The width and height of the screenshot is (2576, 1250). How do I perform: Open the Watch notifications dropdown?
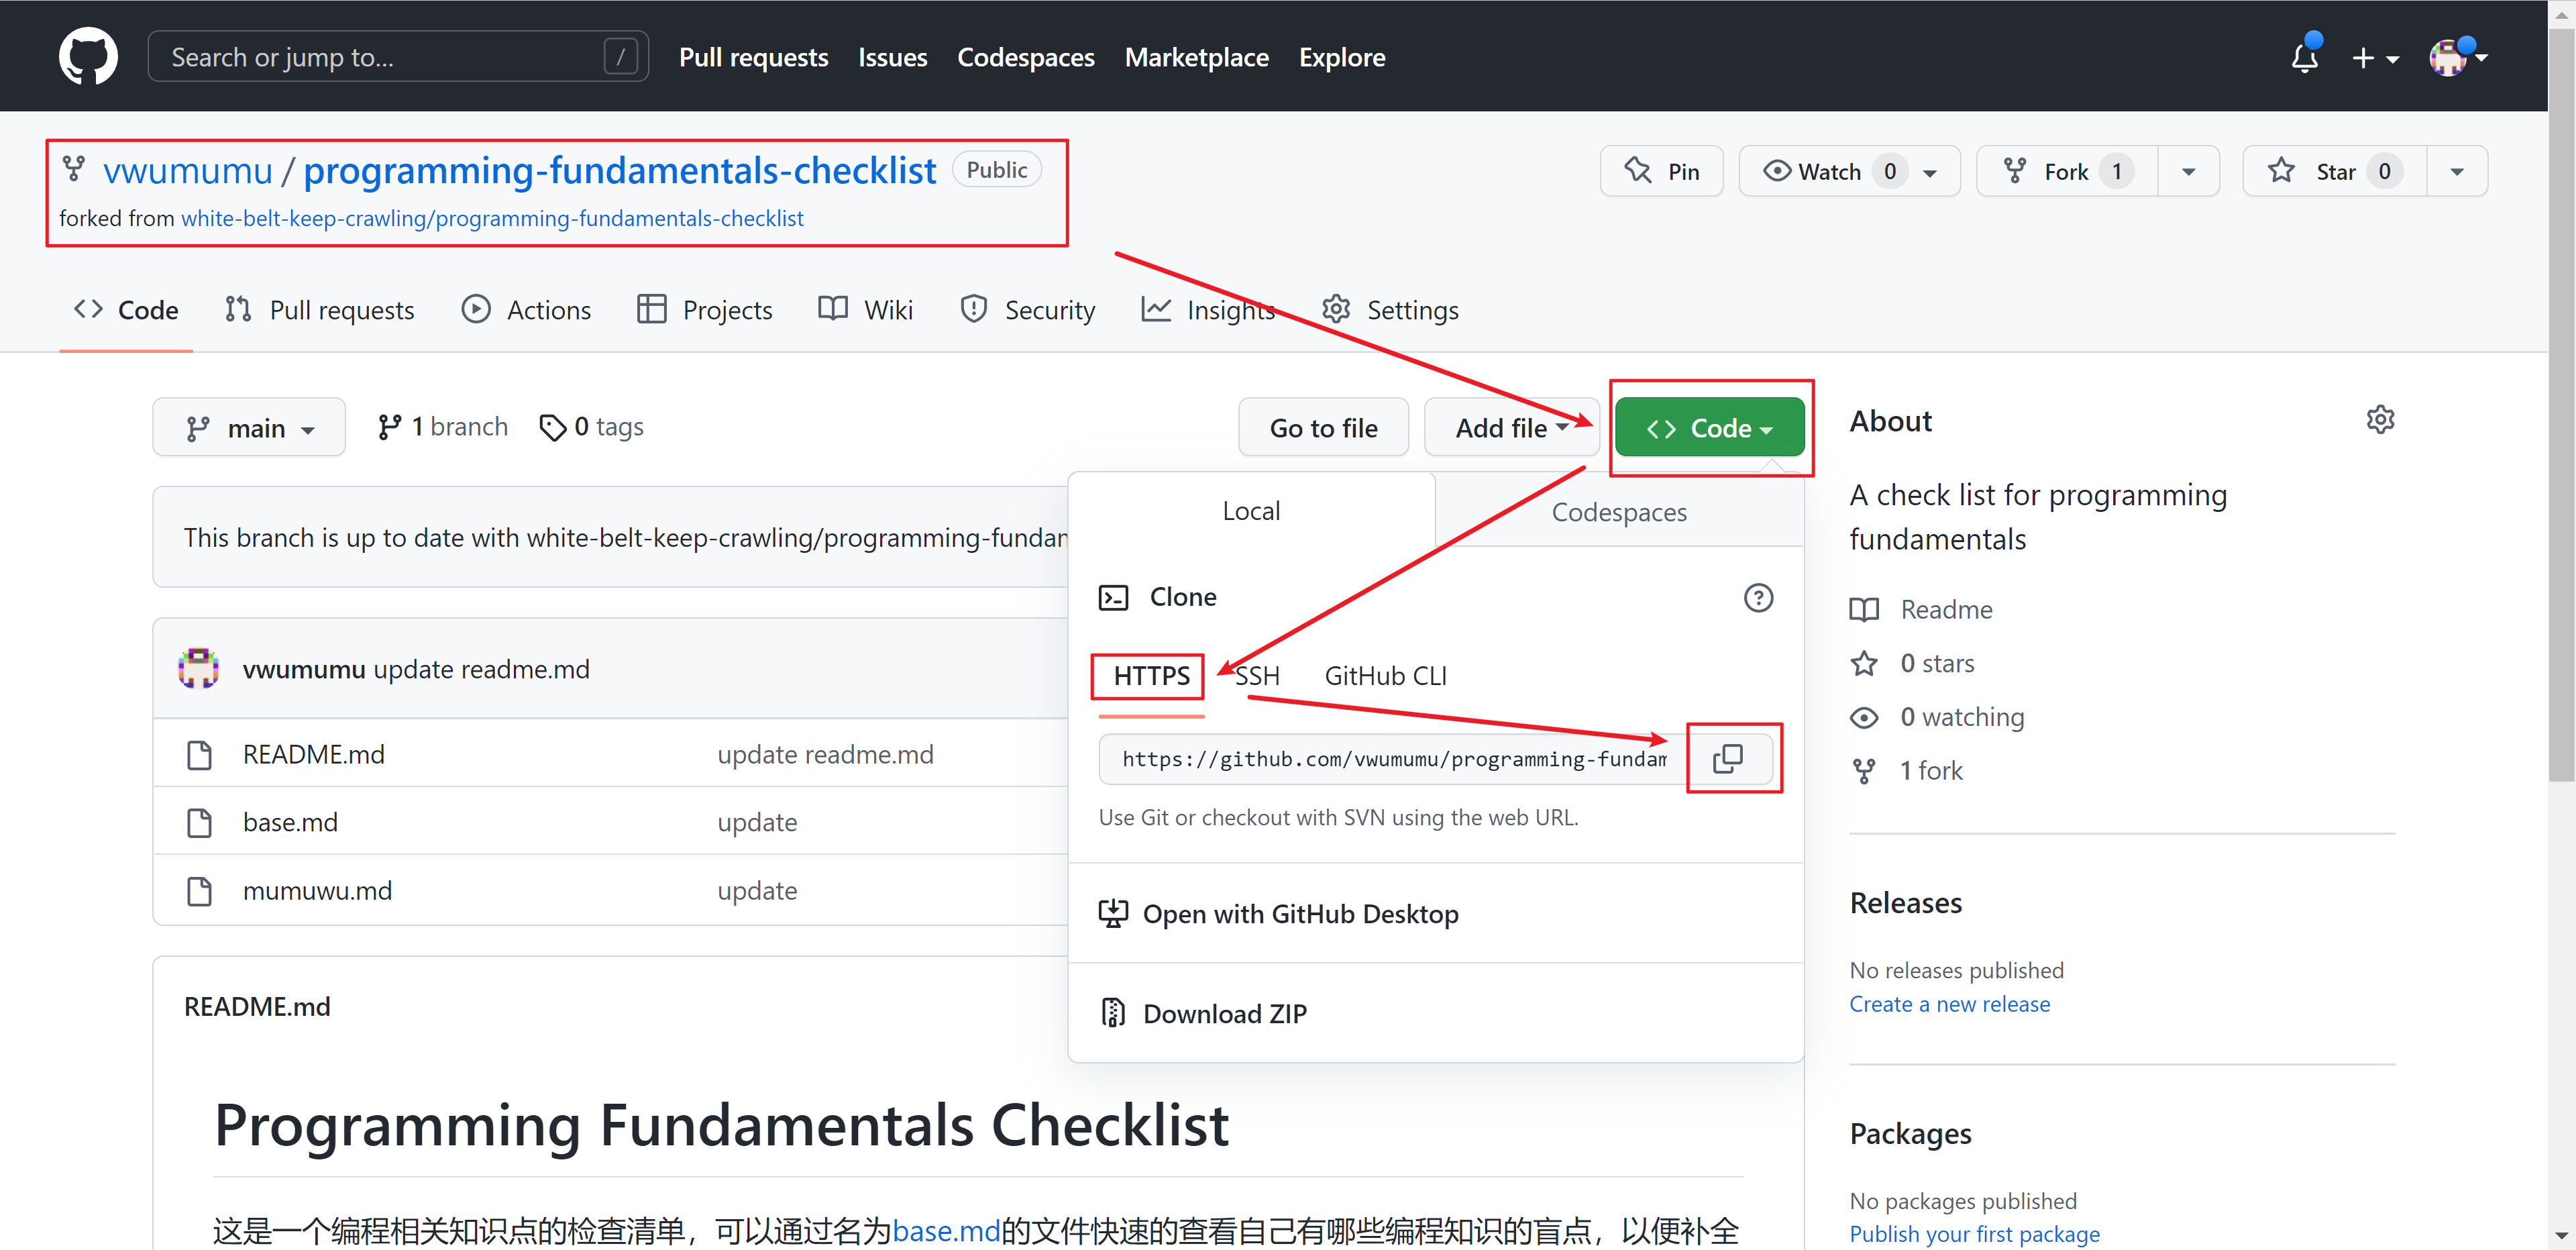pyautogui.click(x=1849, y=172)
